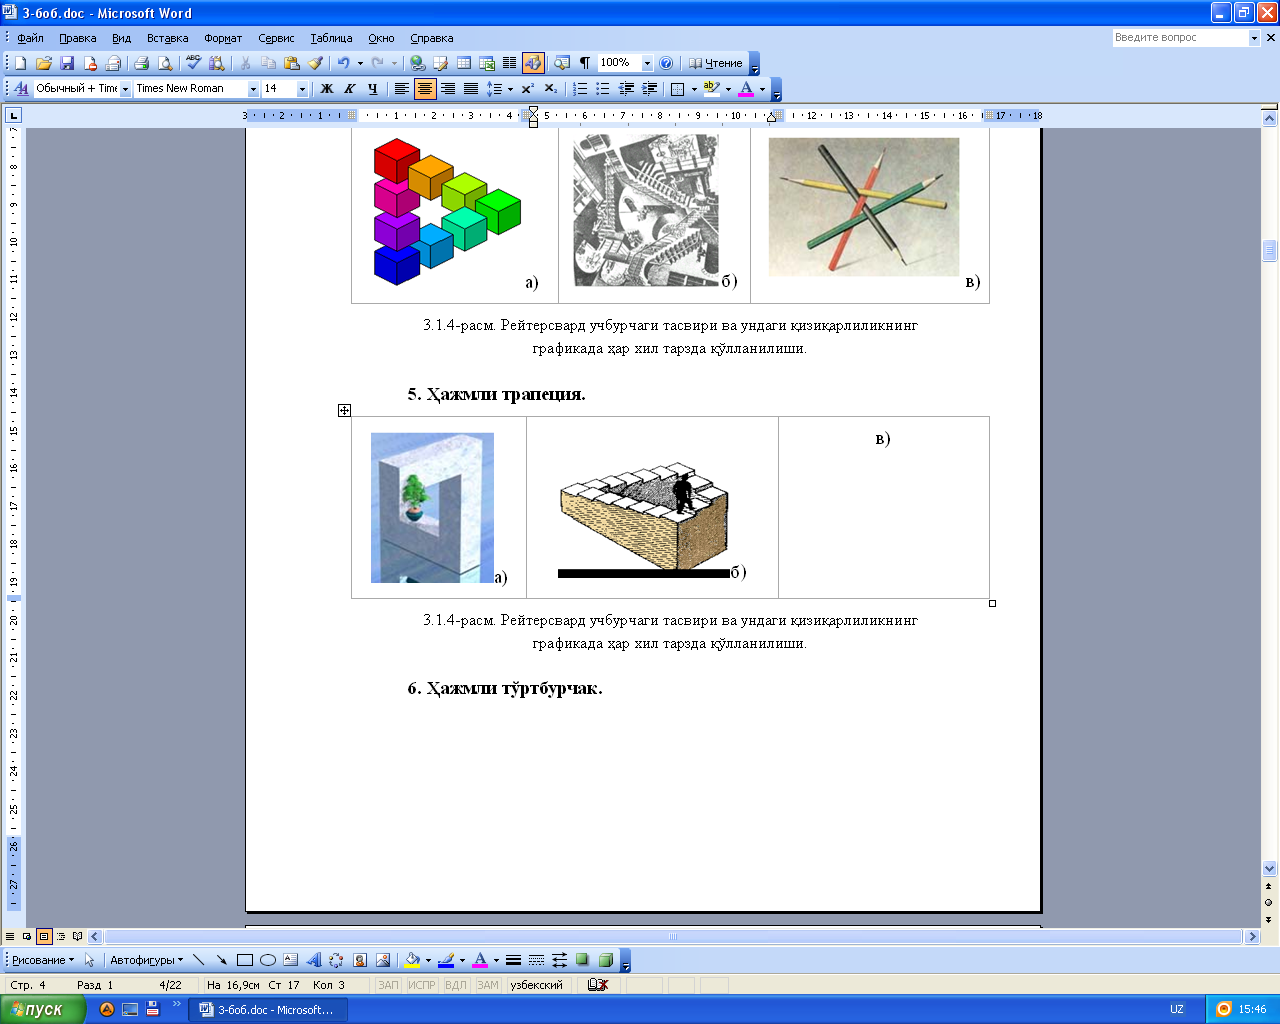Click the UZ language indicator
The image size is (1280, 1024).
[x=1177, y=1009]
